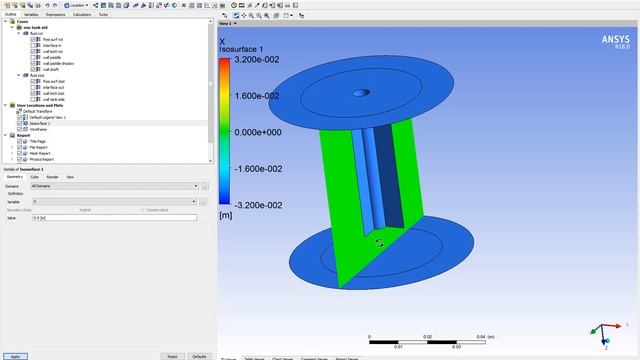The height and width of the screenshot is (360, 640).
Task: Activate the viewer Select mode arrow
Action: coord(224,16)
